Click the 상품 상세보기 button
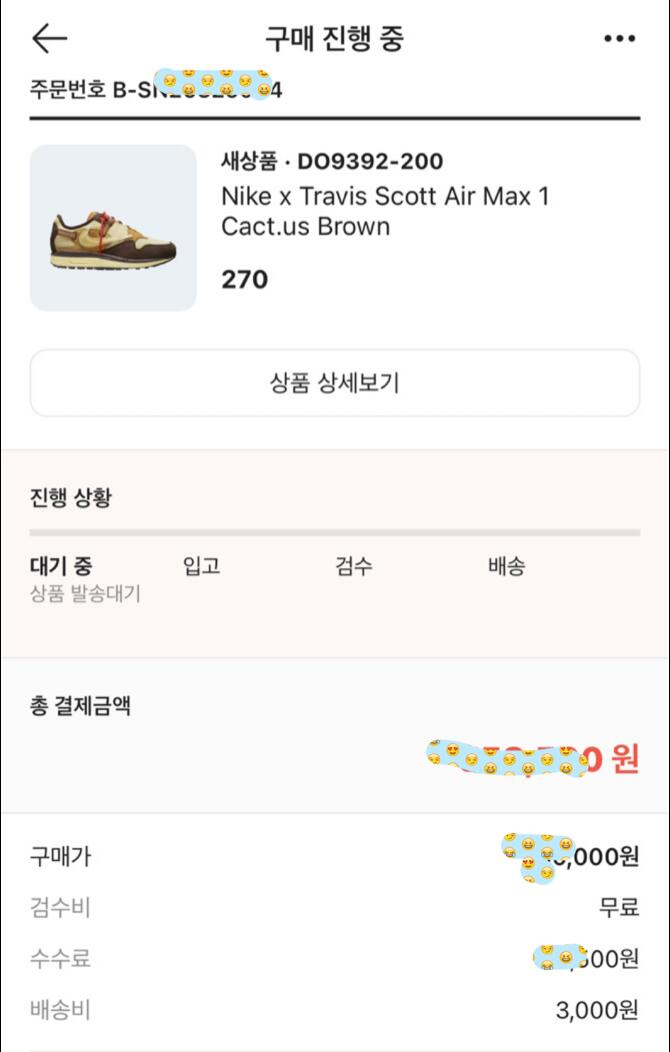The width and height of the screenshot is (670, 1052). [334, 383]
